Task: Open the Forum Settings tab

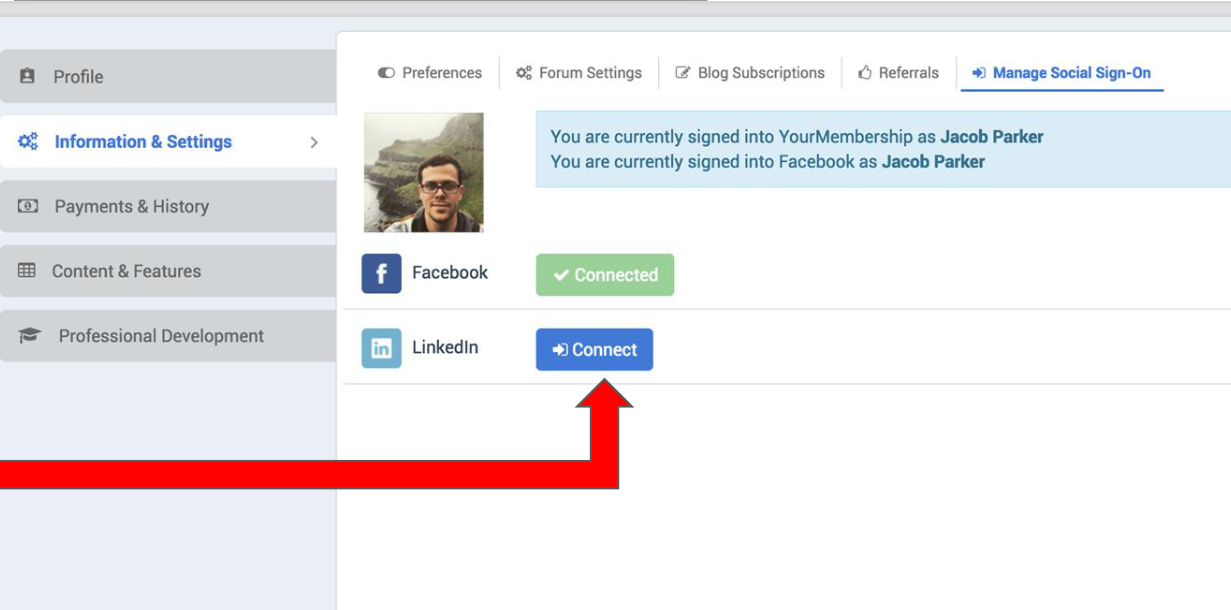Action: pyautogui.click(x=579, y=73)
